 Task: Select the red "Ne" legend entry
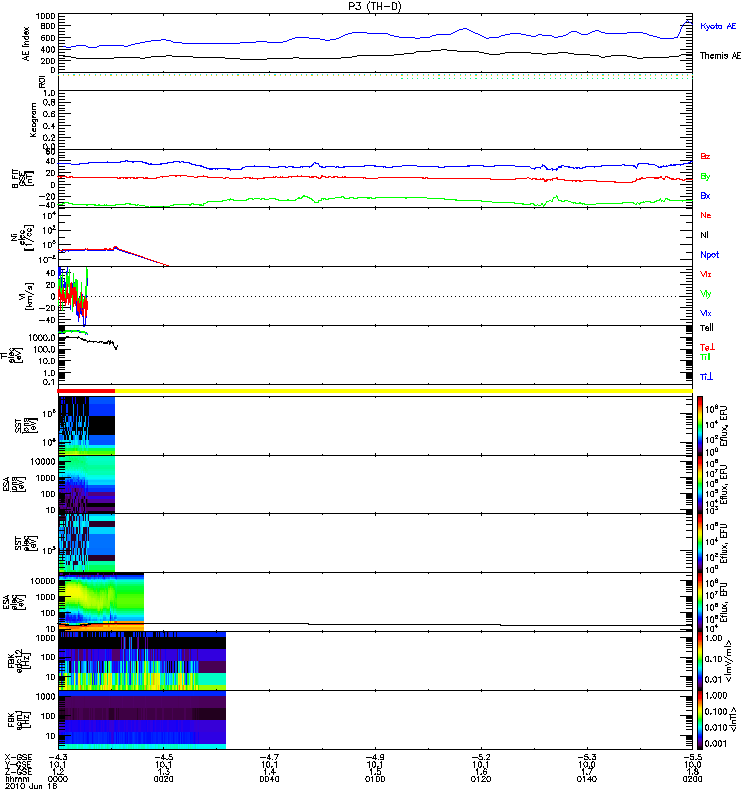point(706,215)
